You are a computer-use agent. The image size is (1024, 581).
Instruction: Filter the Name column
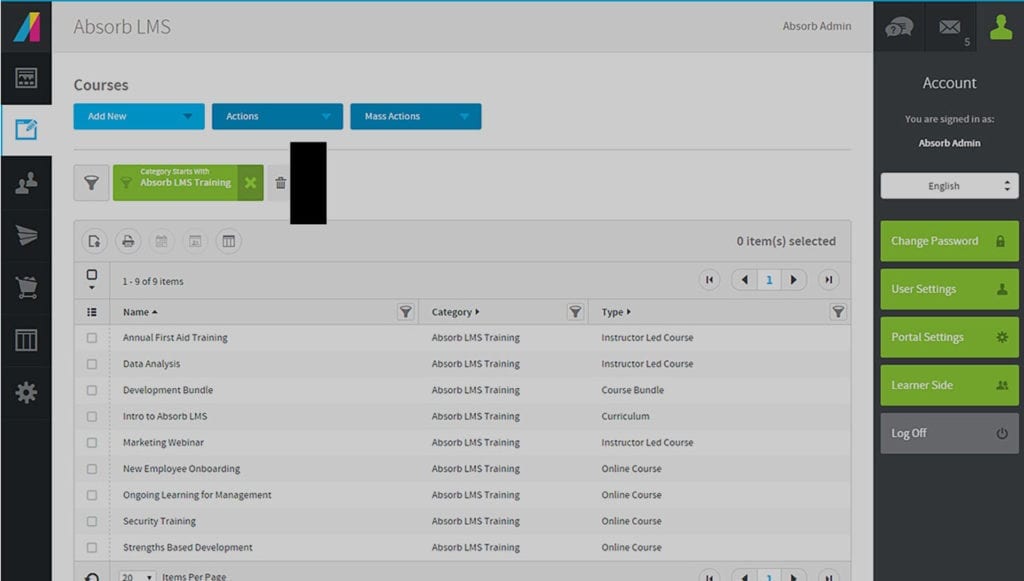406,312
